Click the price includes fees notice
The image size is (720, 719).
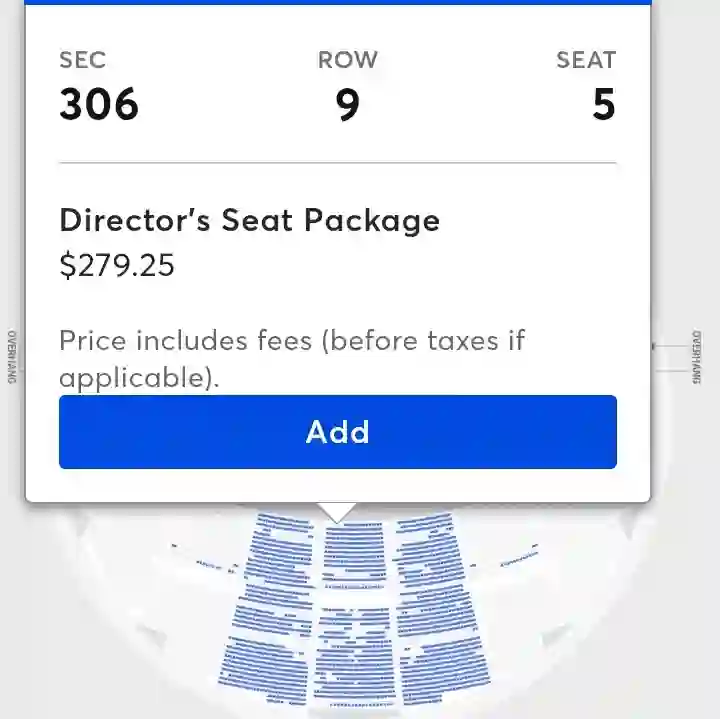click(292, 359)
